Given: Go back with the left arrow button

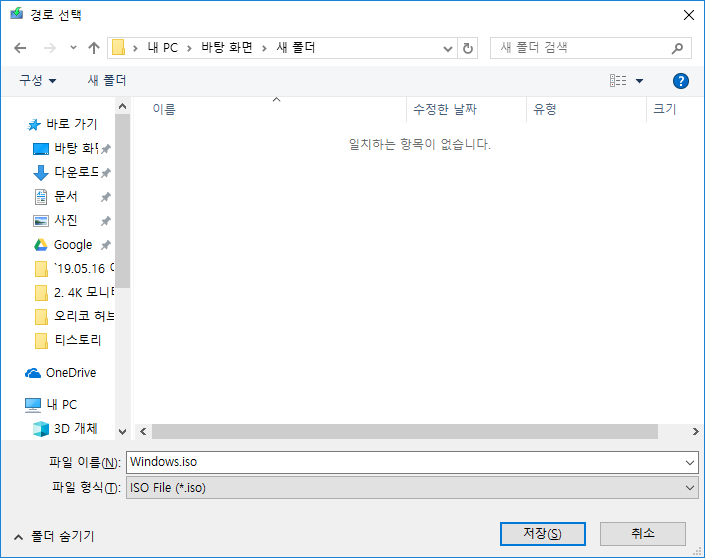Looking at the screenshot, I should pyautogui.click(x=20, y=48).
